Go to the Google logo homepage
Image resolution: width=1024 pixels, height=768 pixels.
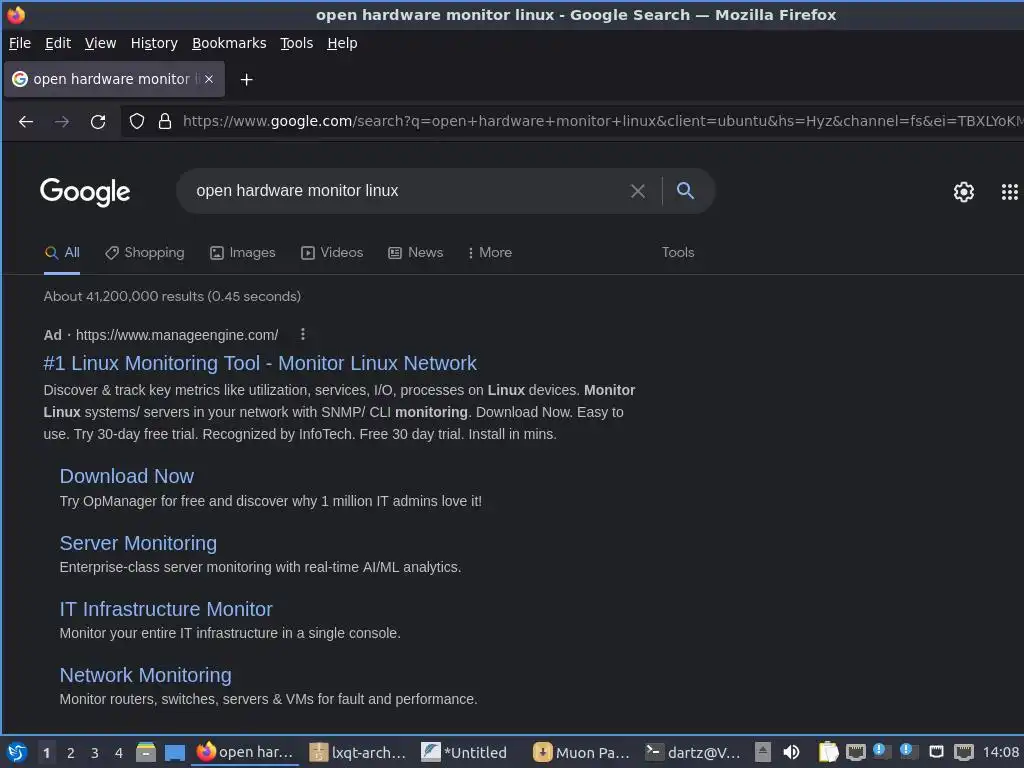pos(85,192)
